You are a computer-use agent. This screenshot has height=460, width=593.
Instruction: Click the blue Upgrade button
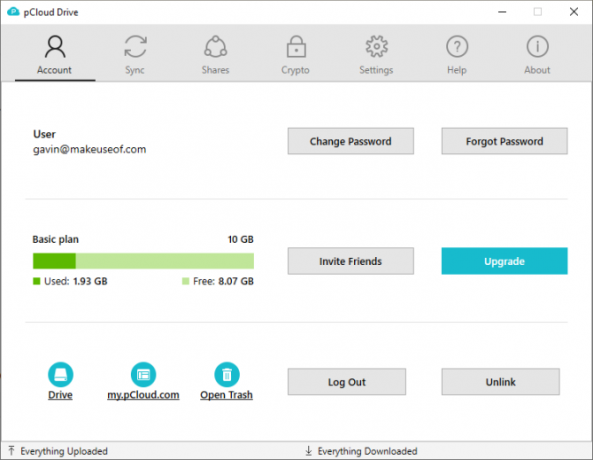point(505,261)
